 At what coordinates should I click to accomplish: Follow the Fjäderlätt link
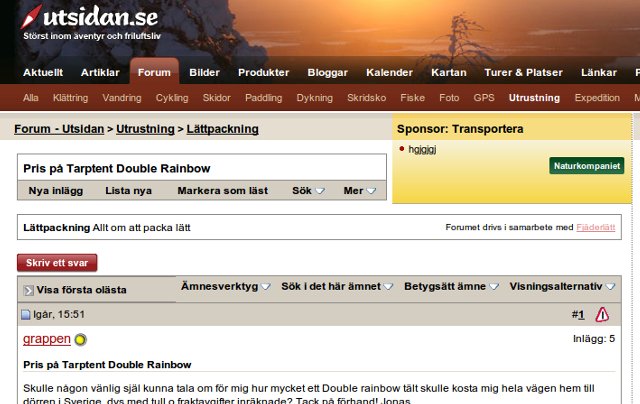point(595,228)
